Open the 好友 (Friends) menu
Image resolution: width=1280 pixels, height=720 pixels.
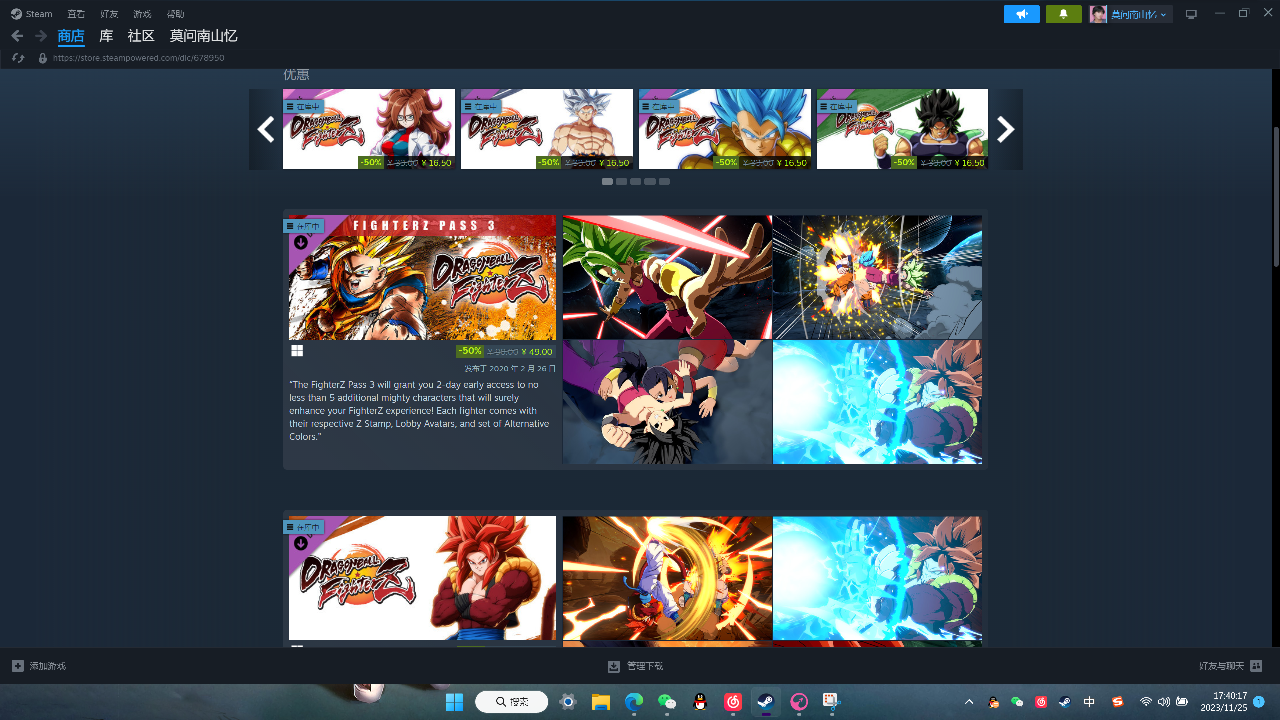[109, 14]
